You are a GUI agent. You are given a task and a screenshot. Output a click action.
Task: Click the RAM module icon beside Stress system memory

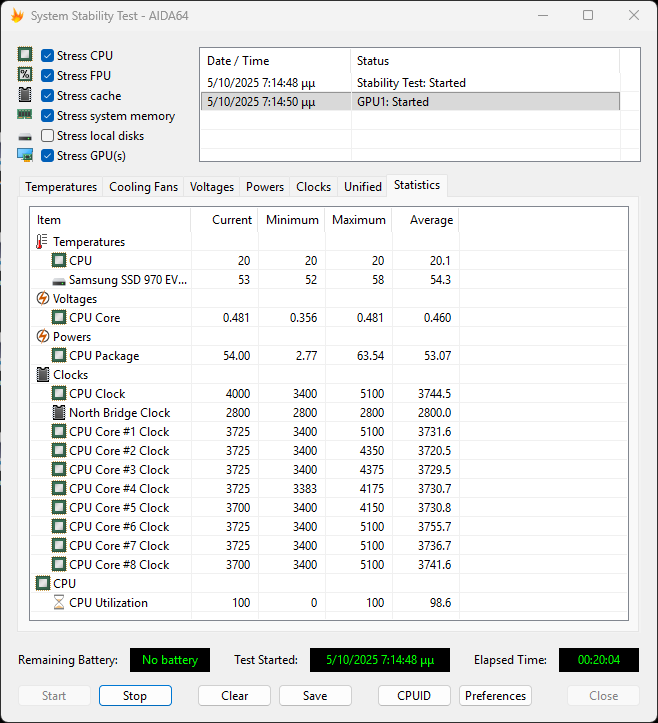(x=25, y=114)
